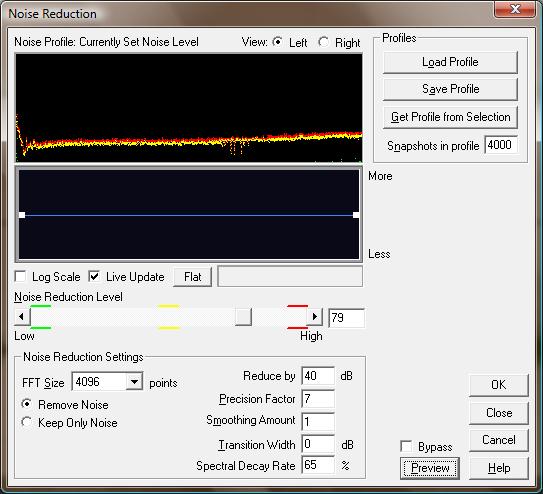Screen dimensions: 543x494
Task: Choose the Keep Only Noise option
Action: (26, 422)
